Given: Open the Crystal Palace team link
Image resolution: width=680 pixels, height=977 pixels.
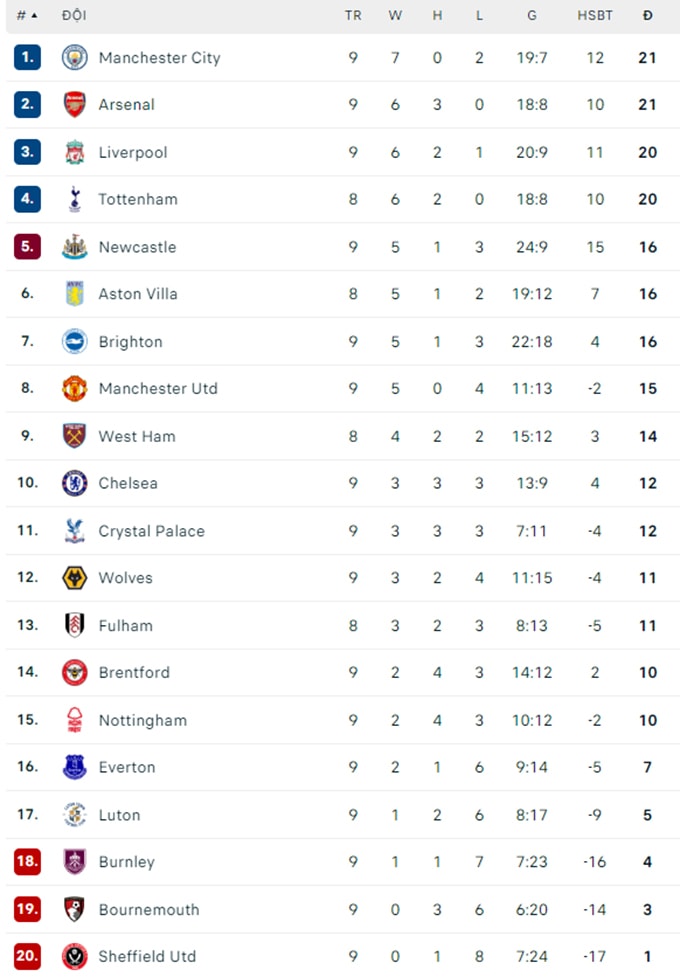Looking at the screenshot, I should pos(151,531).
